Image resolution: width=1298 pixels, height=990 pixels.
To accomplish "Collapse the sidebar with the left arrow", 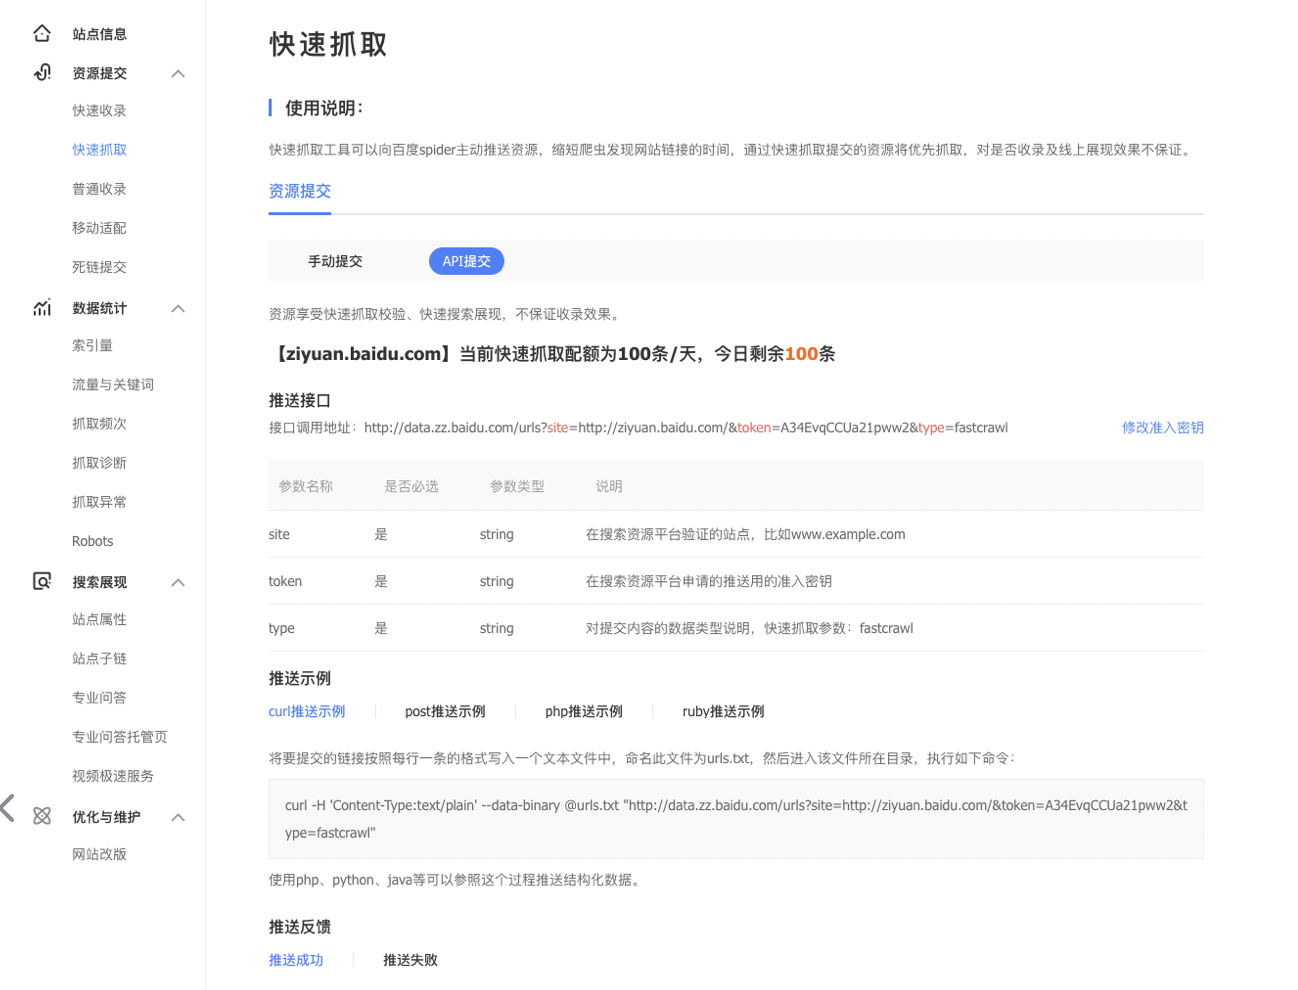I will point(7,810).
